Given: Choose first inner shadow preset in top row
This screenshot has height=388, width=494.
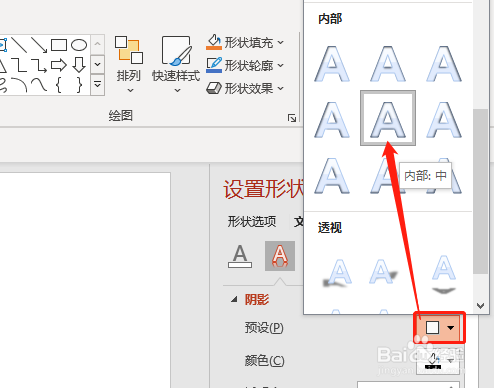Looking at the screenshot, I should click(332, 63).
